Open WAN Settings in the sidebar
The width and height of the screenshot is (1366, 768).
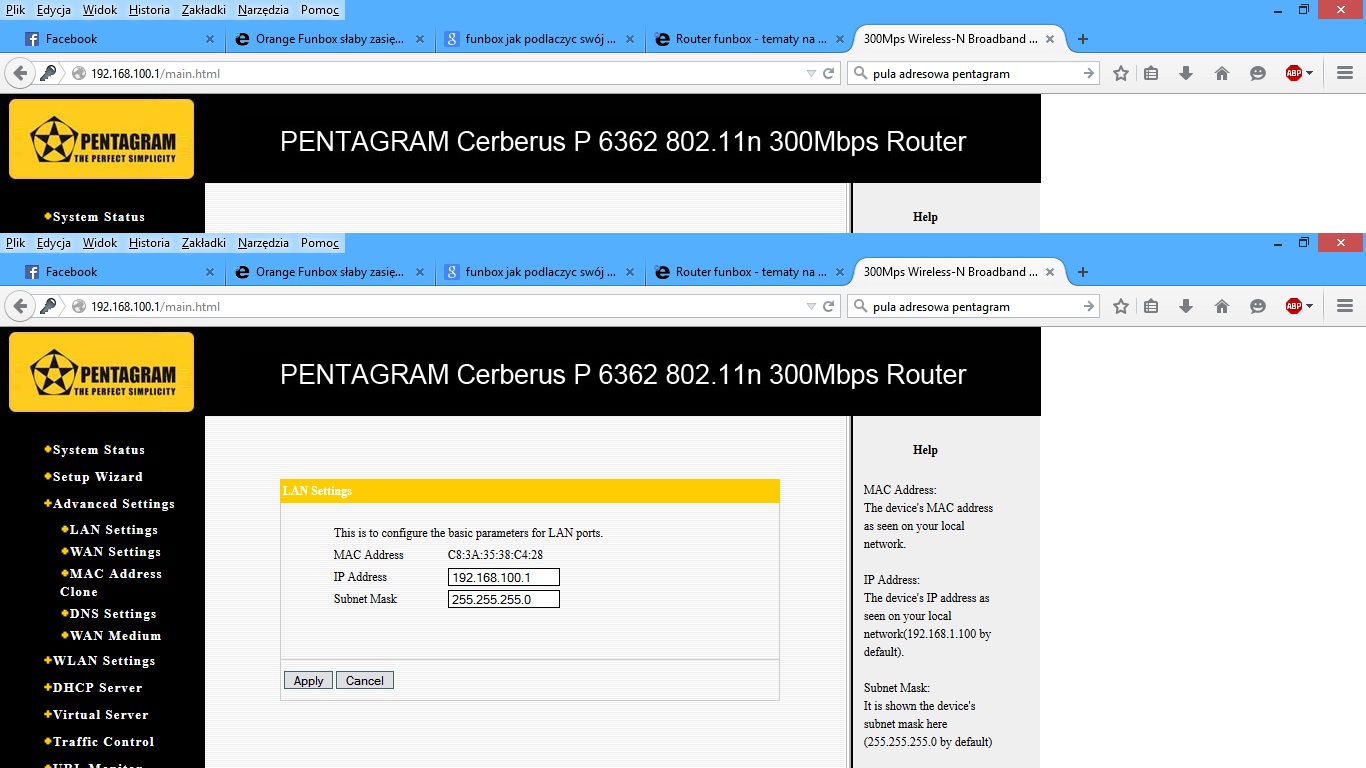pyautogui.click(x=110, y=552)
